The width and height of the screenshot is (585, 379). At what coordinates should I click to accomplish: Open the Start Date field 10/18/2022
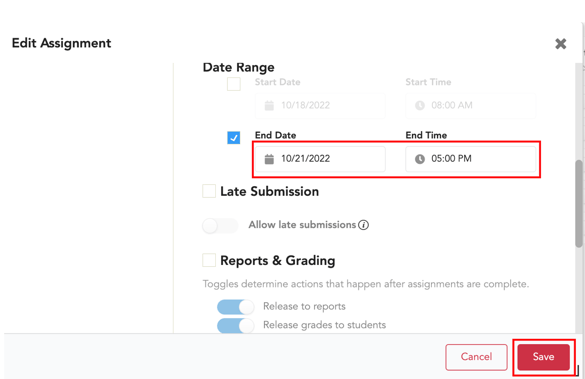(320, 106)
